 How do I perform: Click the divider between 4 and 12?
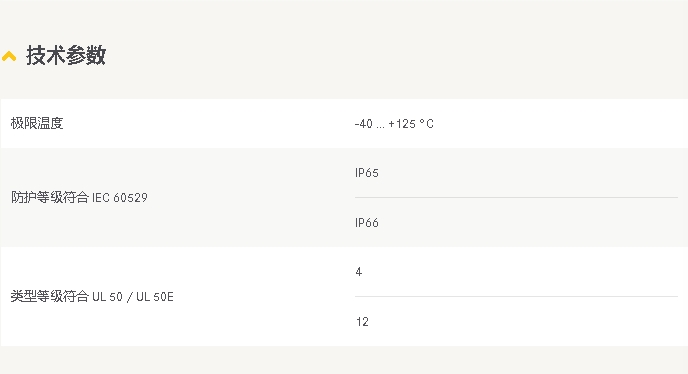516,296
